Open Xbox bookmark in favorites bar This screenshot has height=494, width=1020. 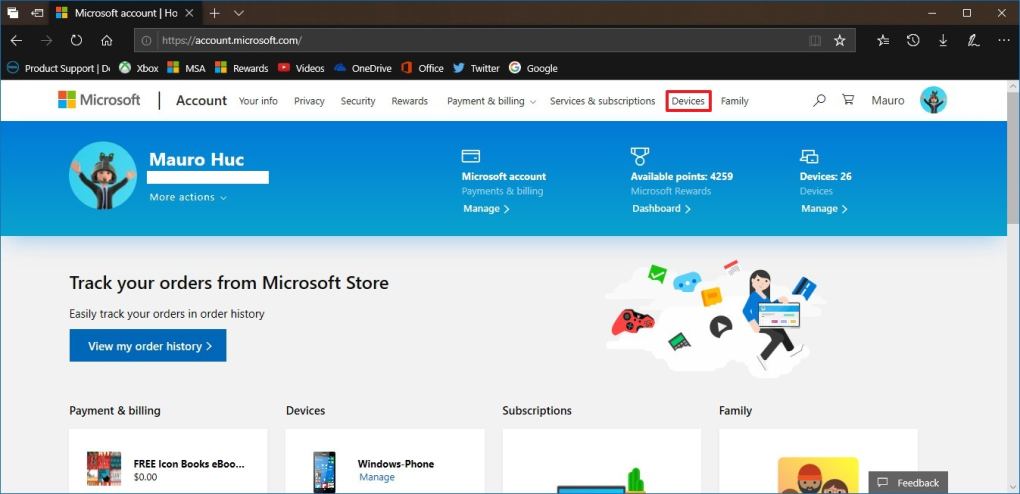(x=139, y=68)
